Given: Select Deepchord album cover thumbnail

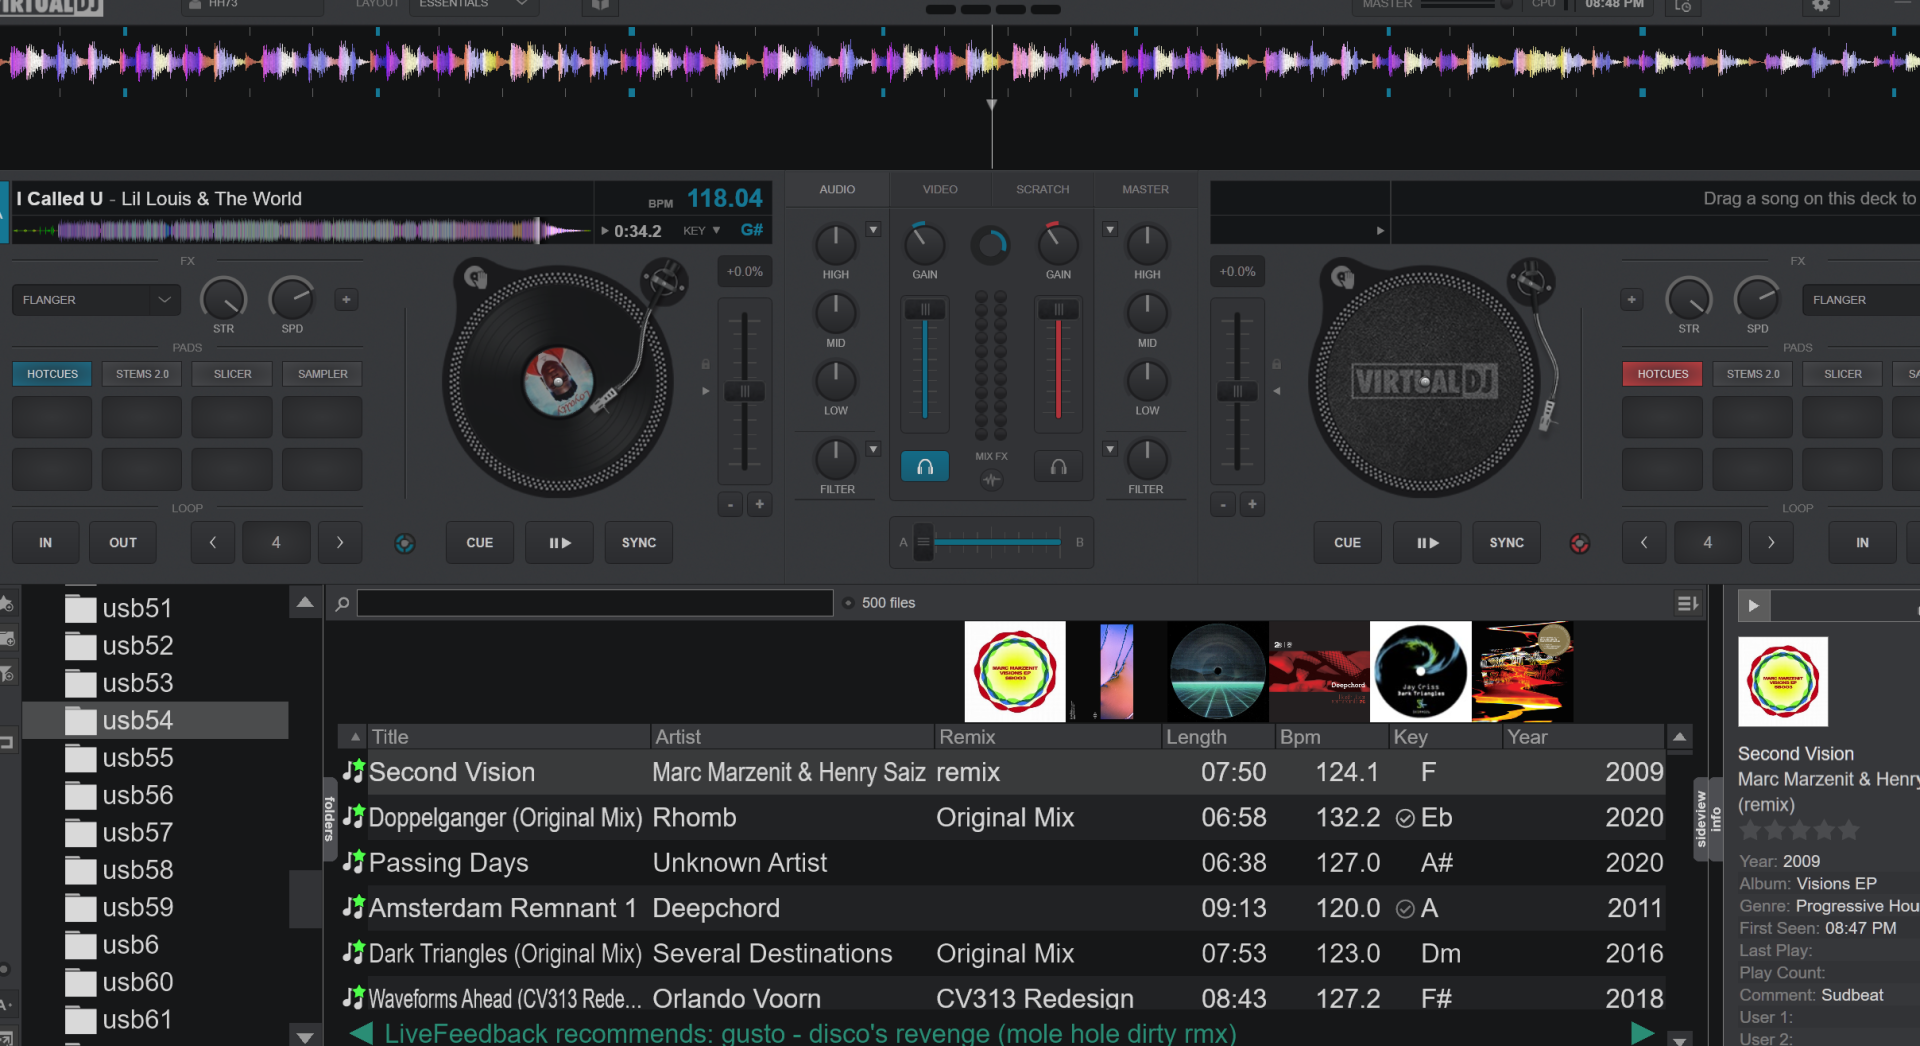Looking at the screenshot, I should 1319,672.
